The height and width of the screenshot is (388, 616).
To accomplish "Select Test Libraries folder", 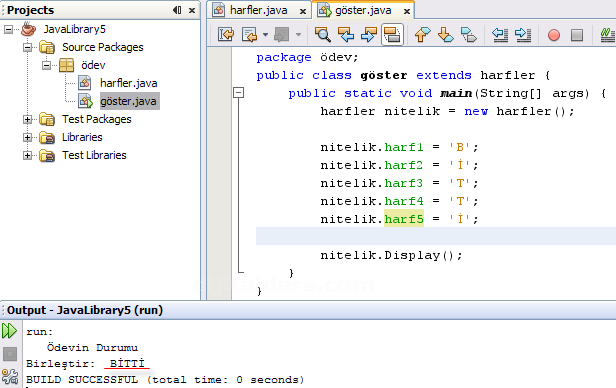I will [94, 156].
